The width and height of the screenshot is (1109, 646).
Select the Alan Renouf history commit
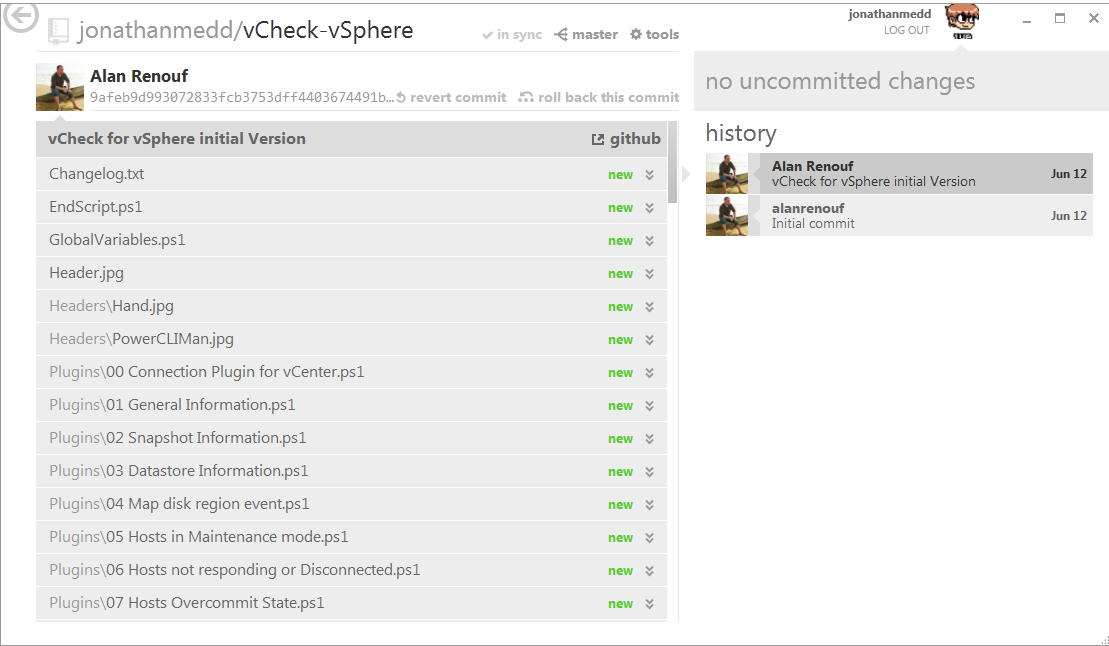coord(899,173)
